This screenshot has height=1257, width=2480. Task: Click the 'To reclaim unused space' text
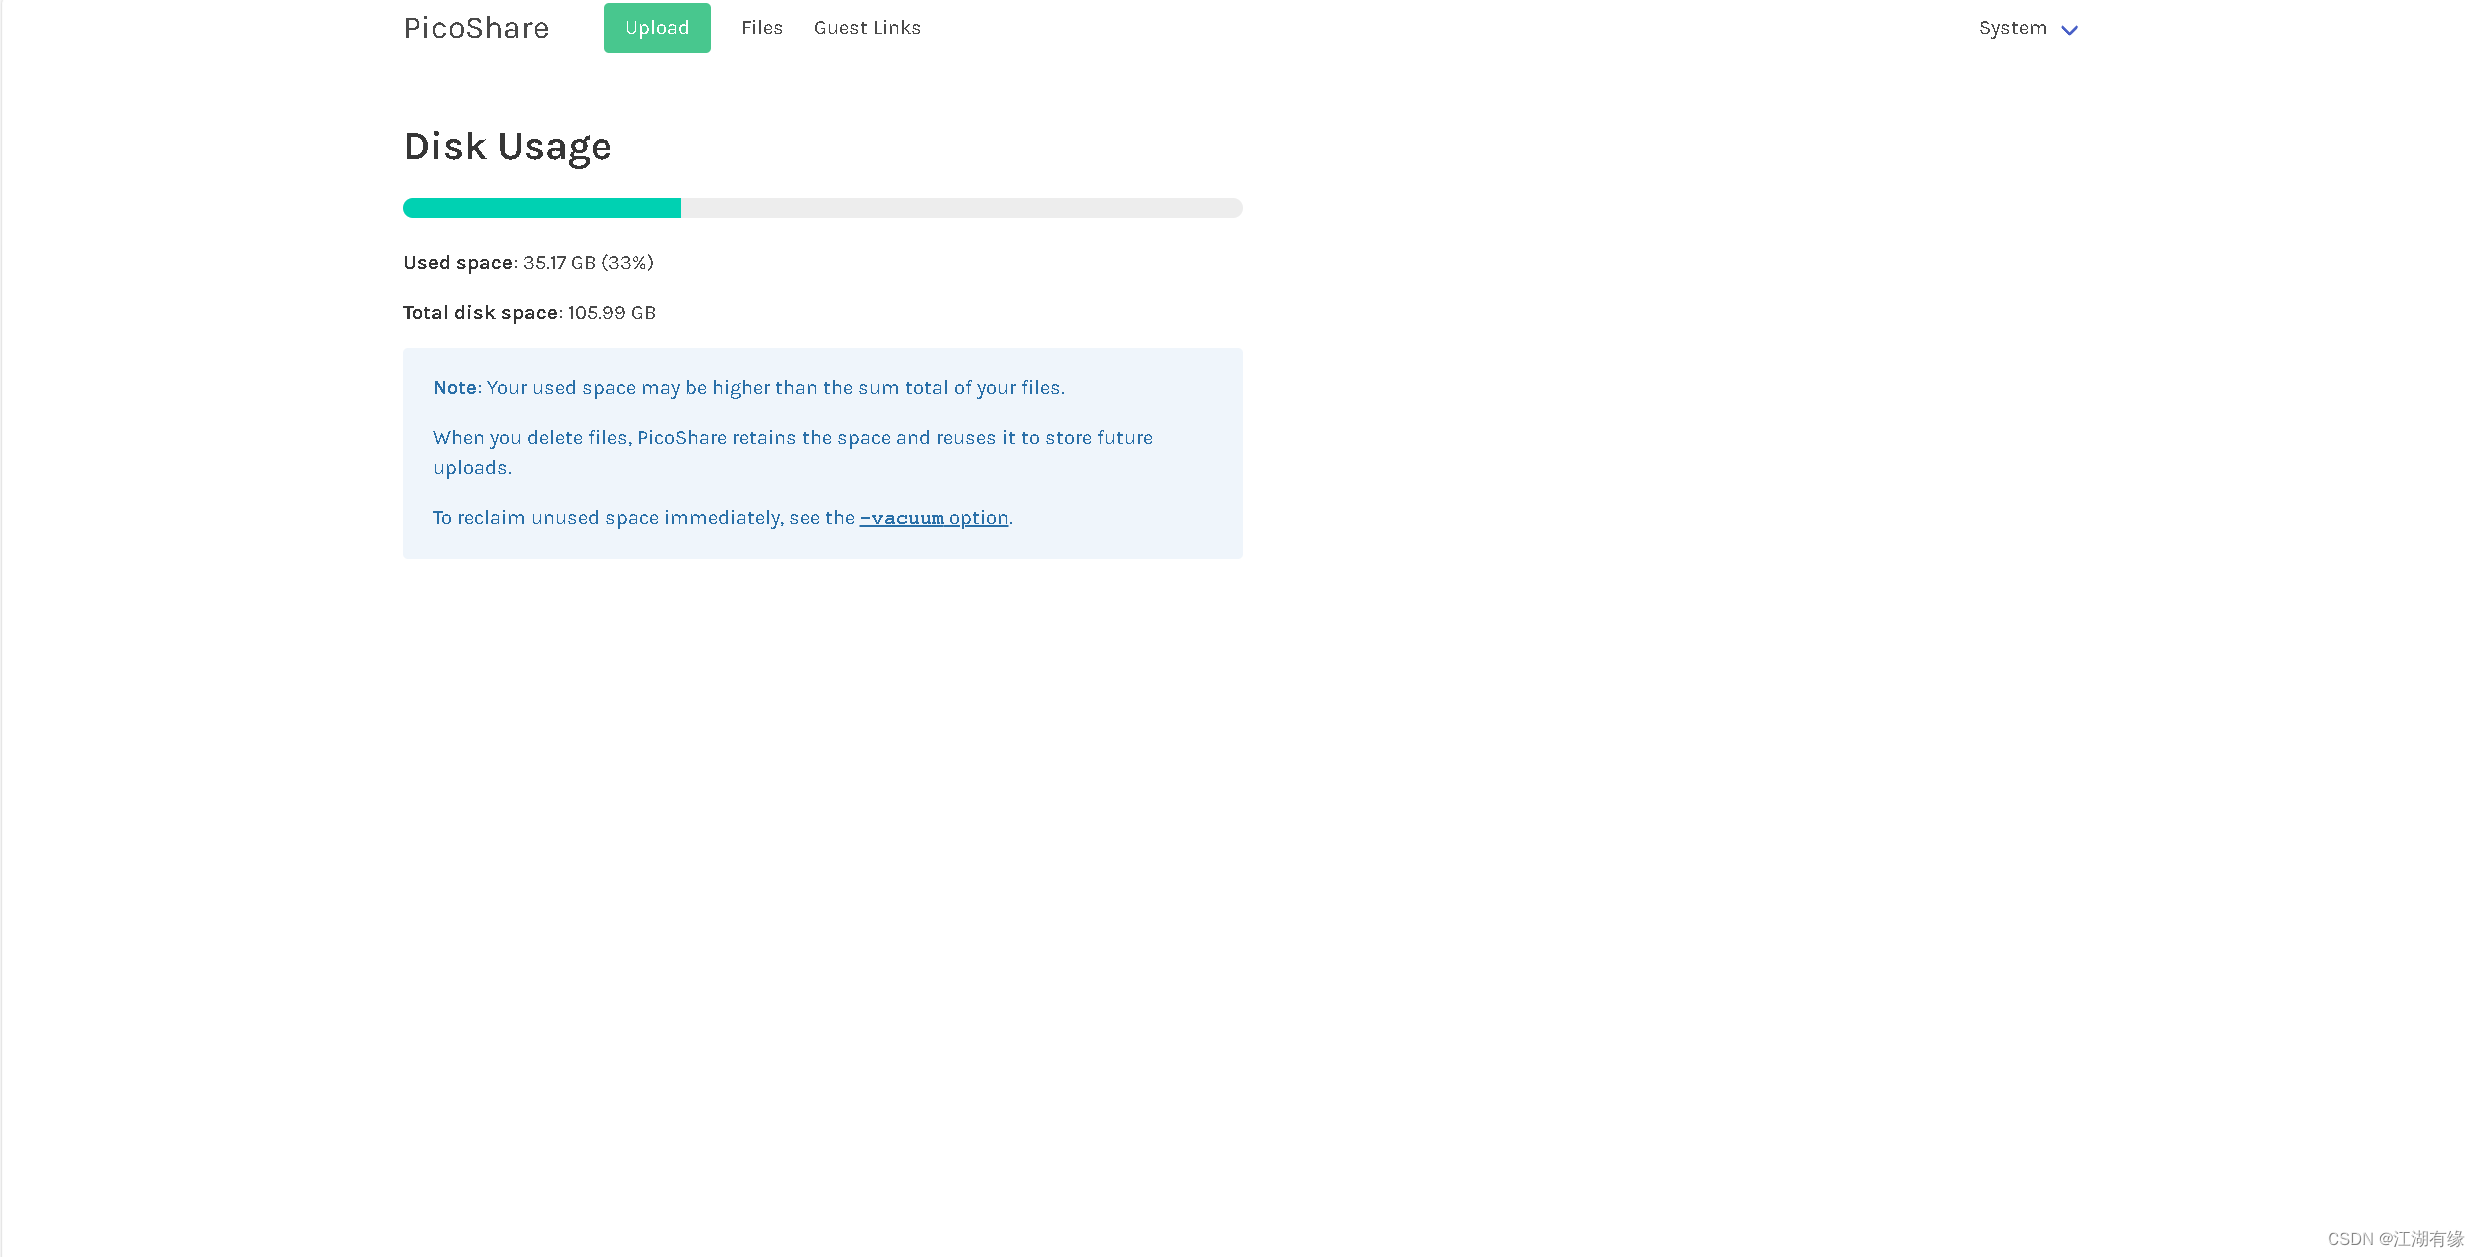tap(643, 518)
